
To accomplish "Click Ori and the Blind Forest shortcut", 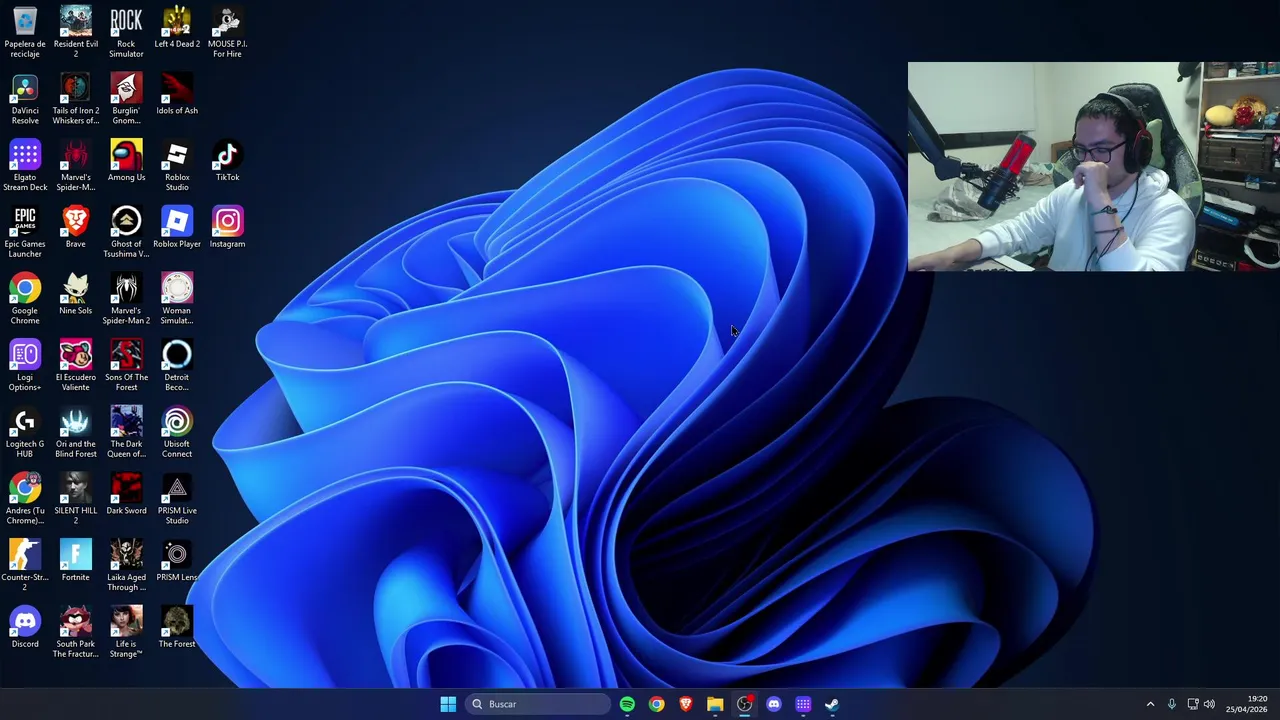I will pyautogui.click(x=76, y=432).
